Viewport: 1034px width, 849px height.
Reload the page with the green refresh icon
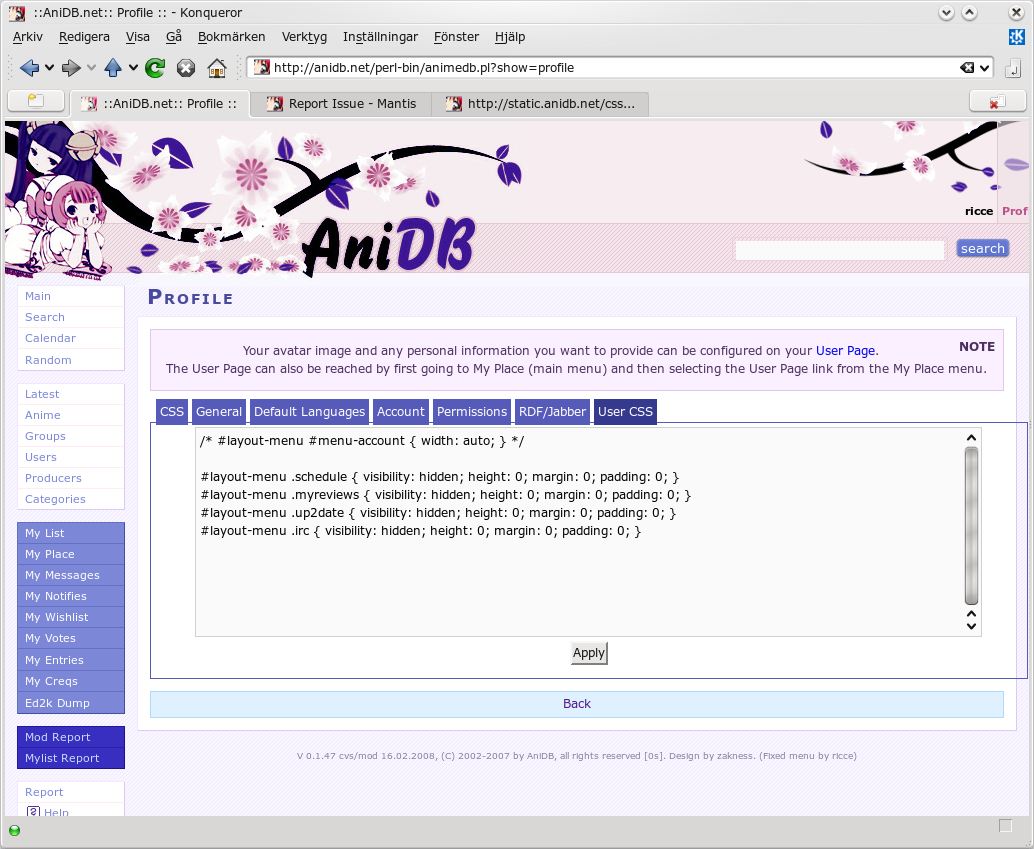[x=155, y=68]
